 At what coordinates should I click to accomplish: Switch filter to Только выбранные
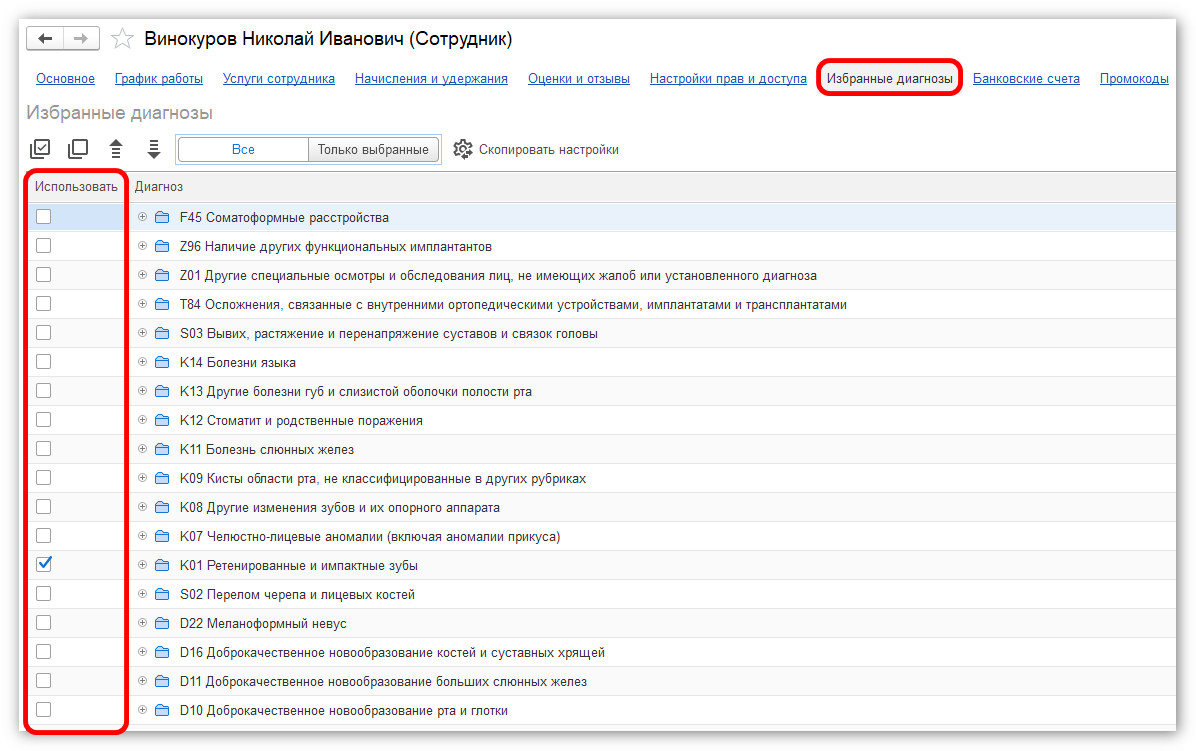[373, 149]
